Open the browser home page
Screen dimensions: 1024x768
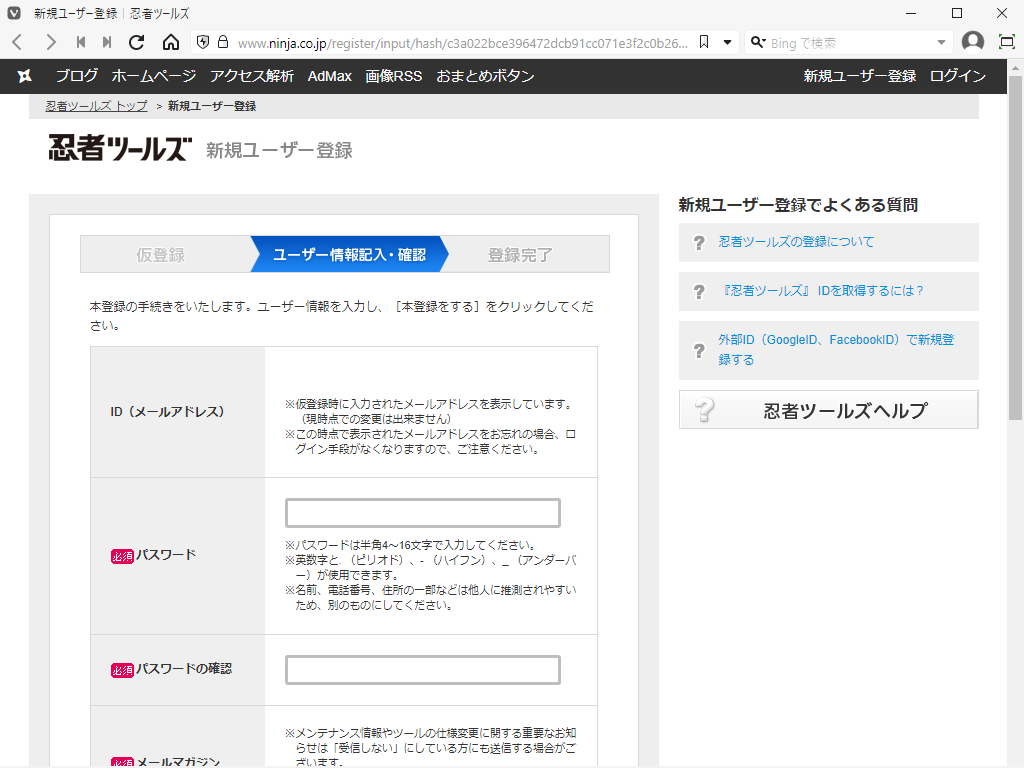170,42
